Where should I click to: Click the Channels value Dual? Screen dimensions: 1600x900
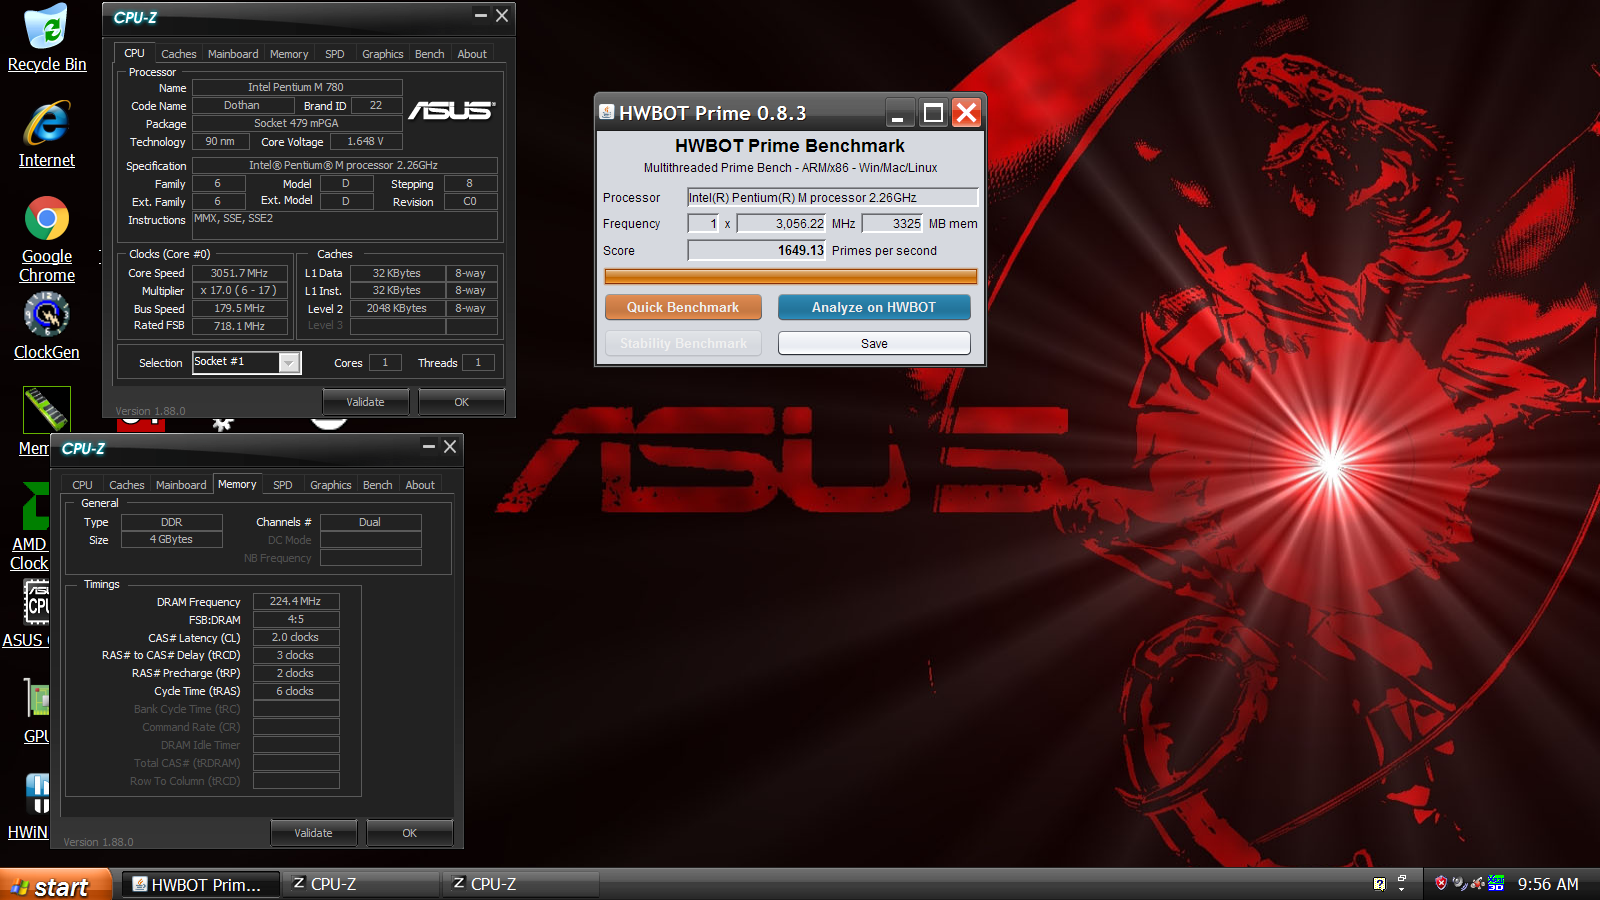coord(370,522)
